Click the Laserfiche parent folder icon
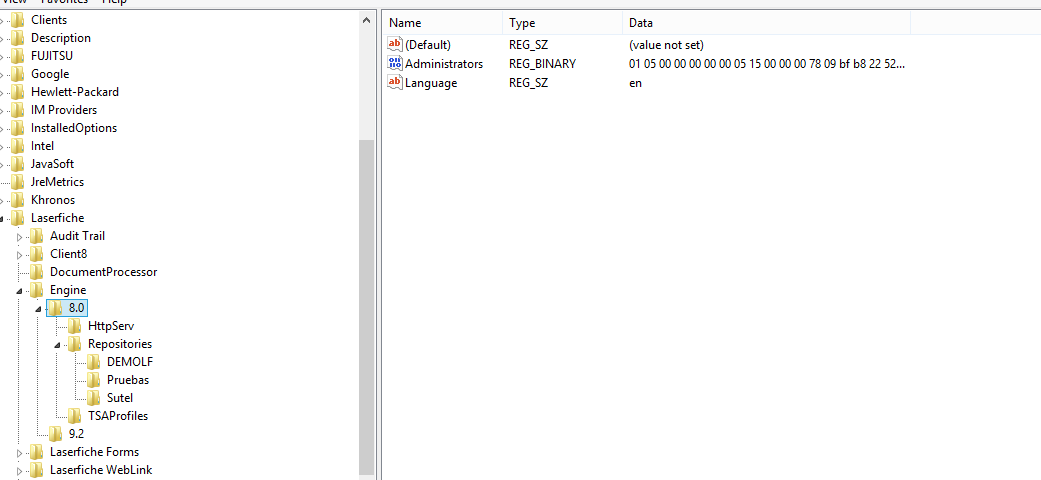 coord(17,217)
